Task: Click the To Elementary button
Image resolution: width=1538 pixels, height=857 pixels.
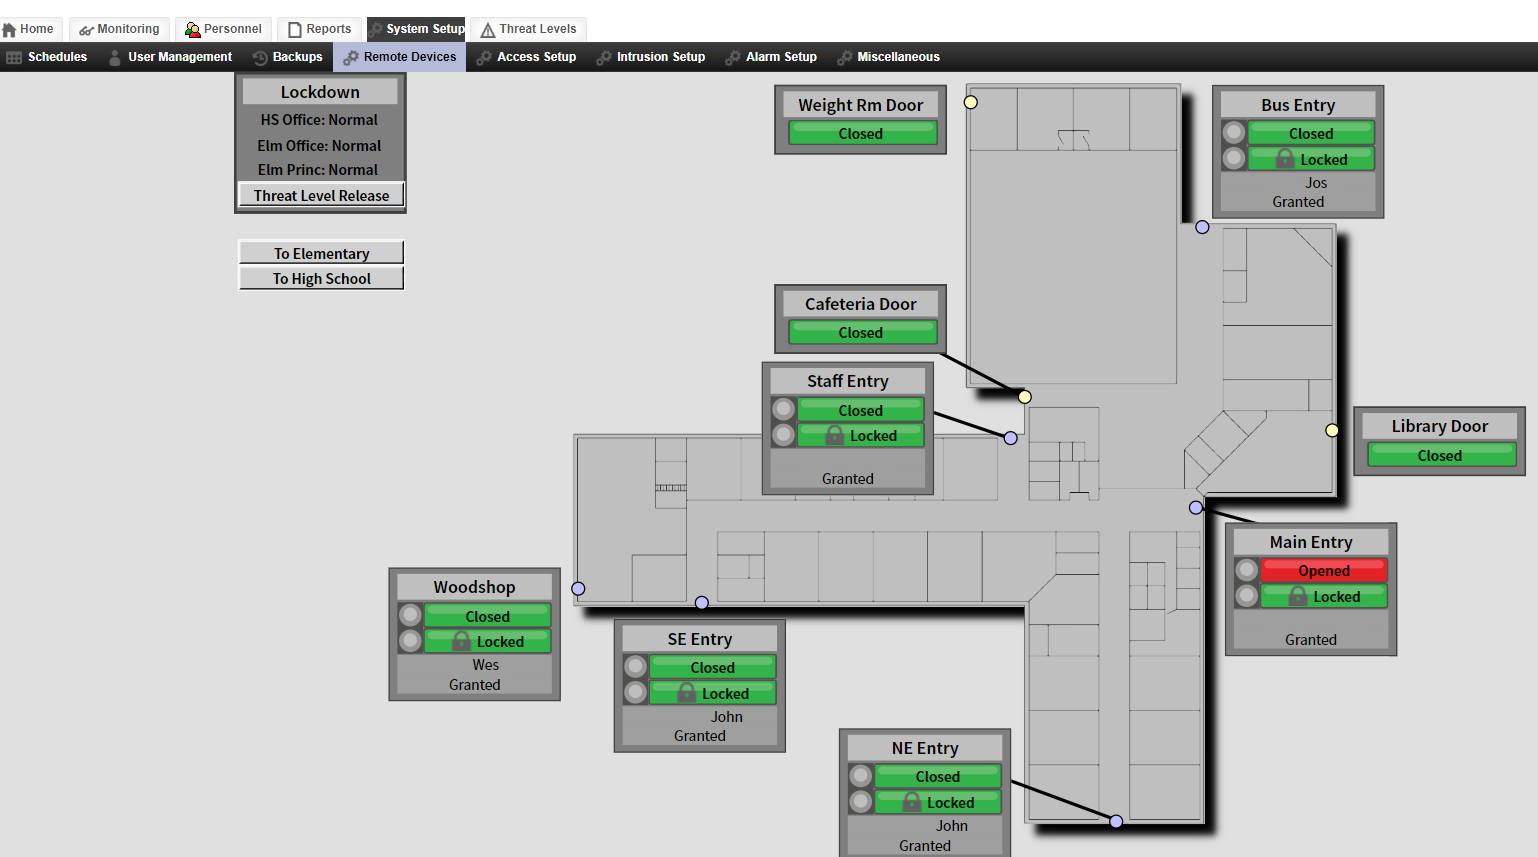Action: 321,253
